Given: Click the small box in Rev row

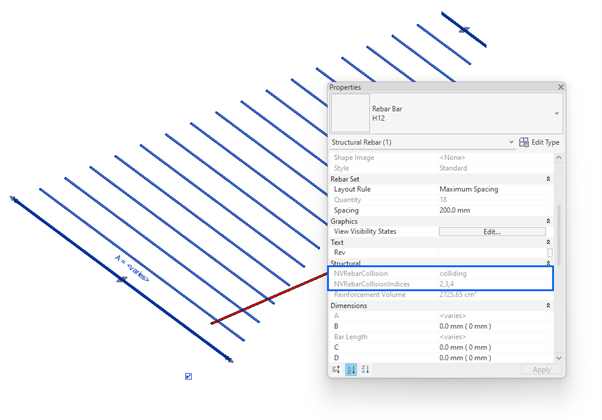Looking at the screenshot, I should [551, 252].
